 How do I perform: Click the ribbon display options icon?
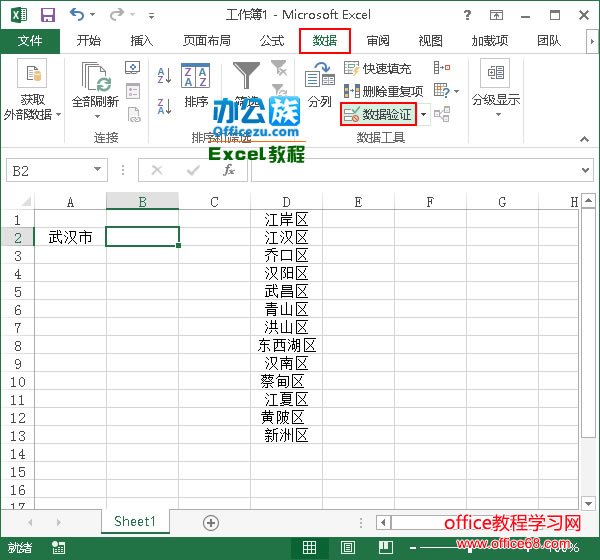point(496,15)
